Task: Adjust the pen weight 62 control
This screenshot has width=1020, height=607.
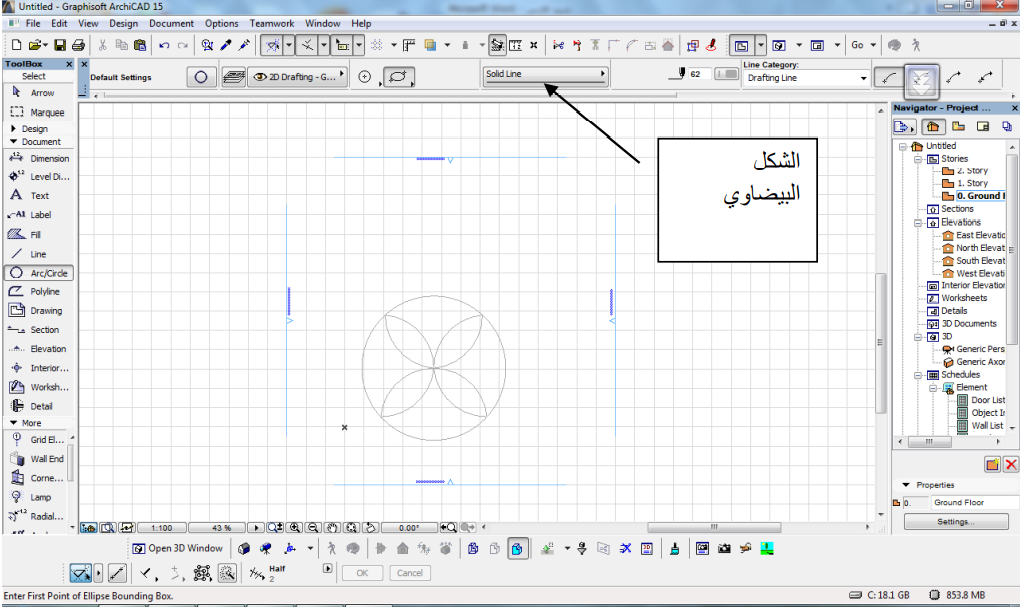Action: [x=699, y=74]
